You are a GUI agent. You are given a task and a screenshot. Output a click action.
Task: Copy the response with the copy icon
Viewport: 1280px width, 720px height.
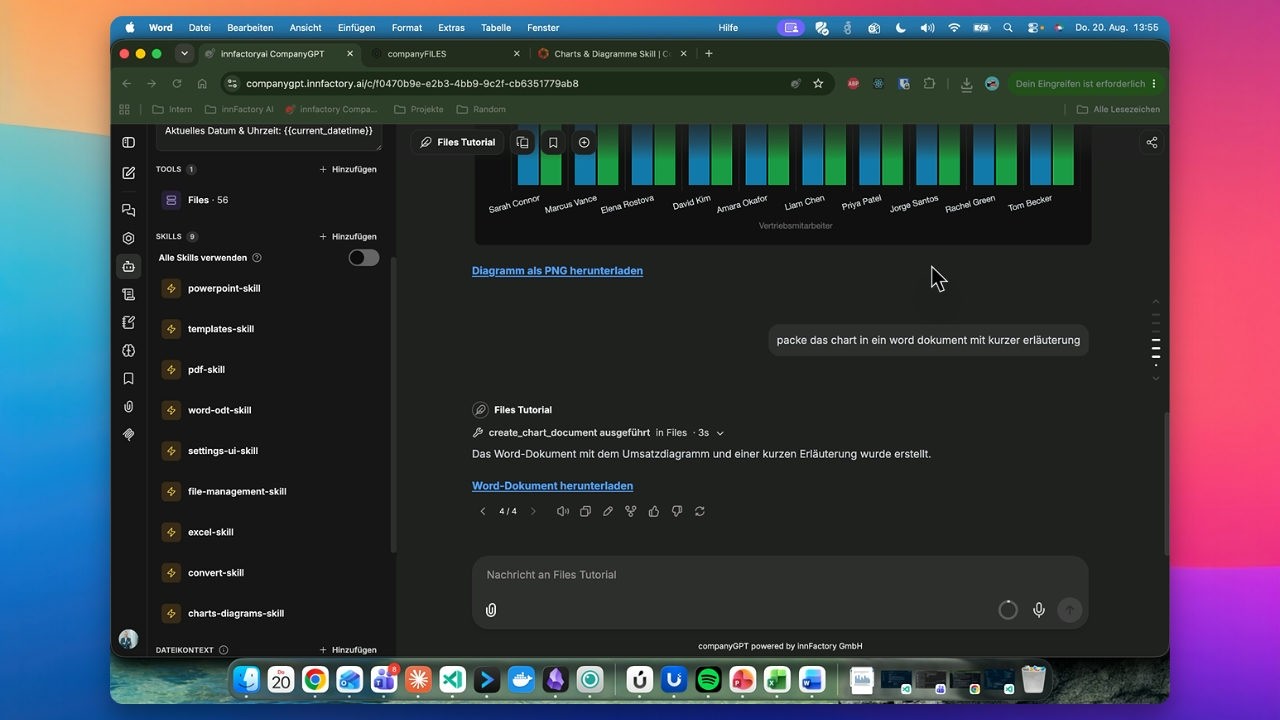pos(585,511)
